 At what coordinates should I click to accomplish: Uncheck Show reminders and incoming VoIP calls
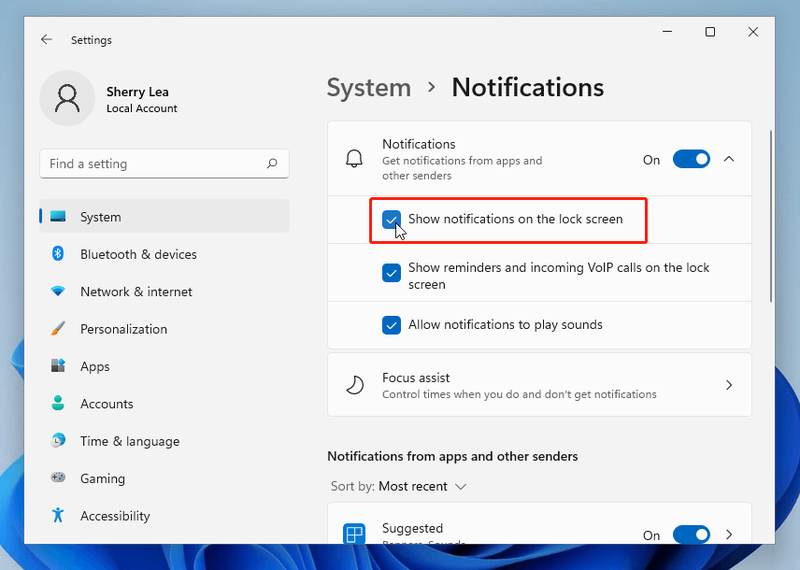(x=391, y=272)
